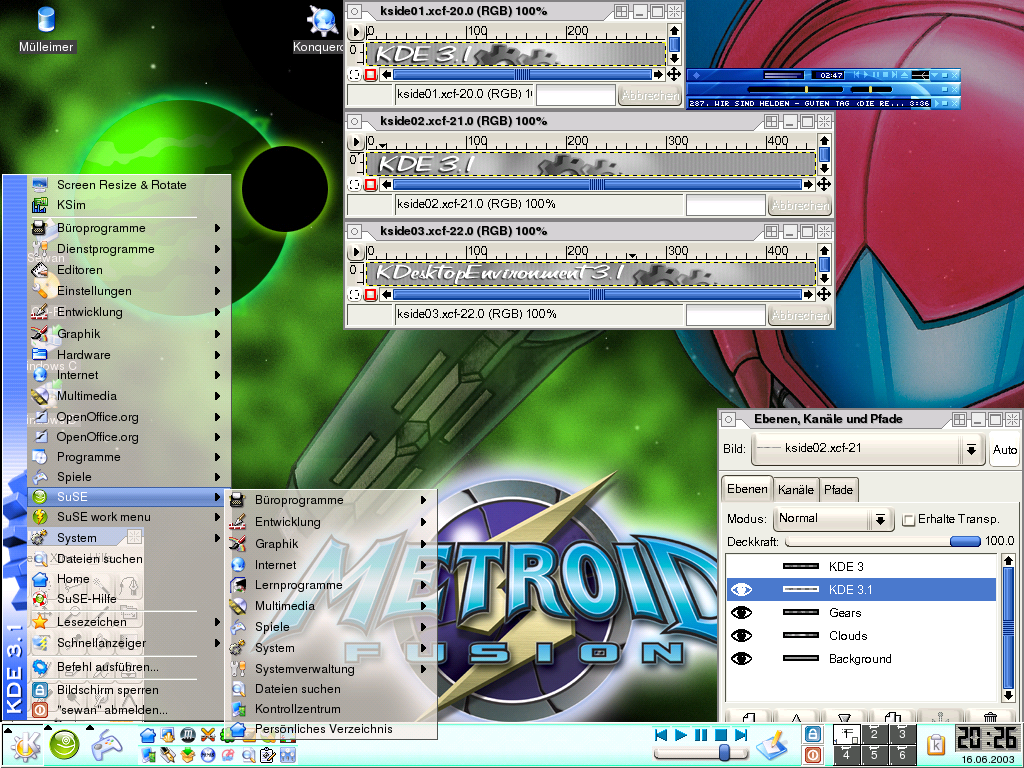Click the eject button in the XMMS player

(x=904, y=74)
